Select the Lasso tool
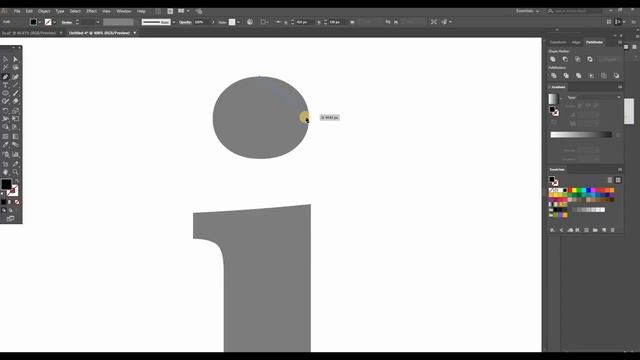 pyautogui.click(x=16, y=68)
